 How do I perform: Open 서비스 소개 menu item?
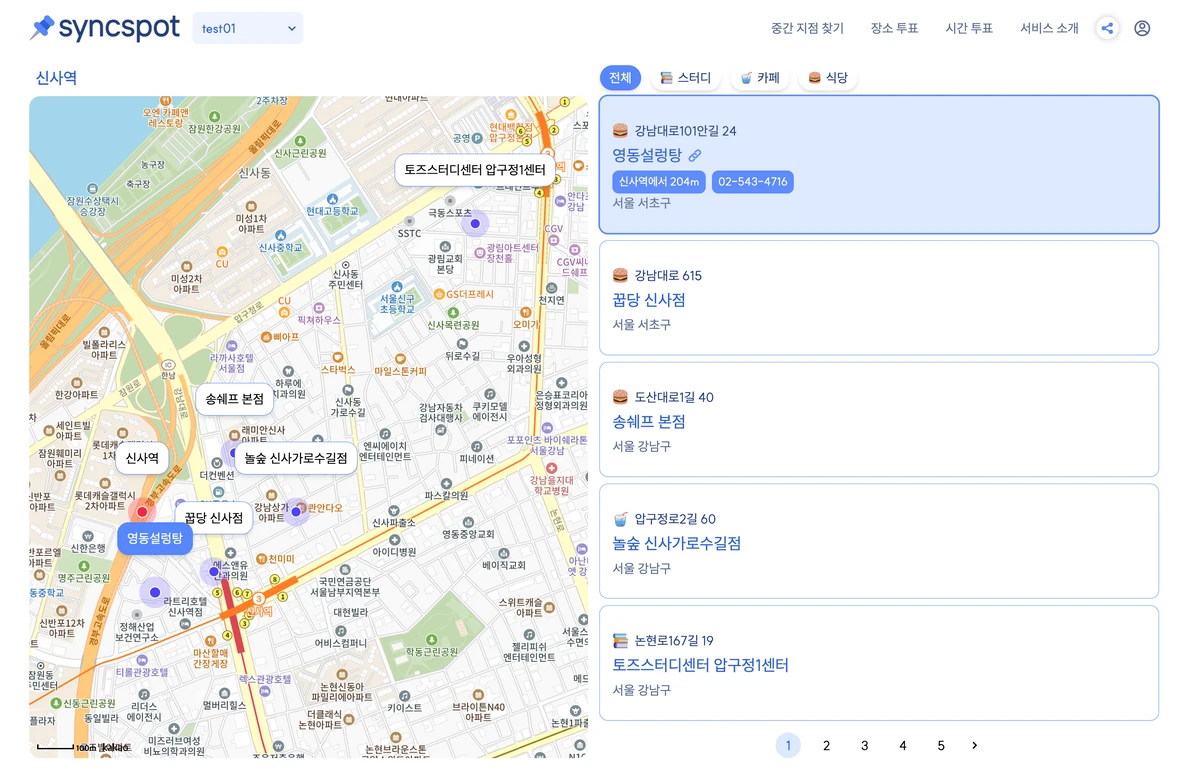[1049, 28]
